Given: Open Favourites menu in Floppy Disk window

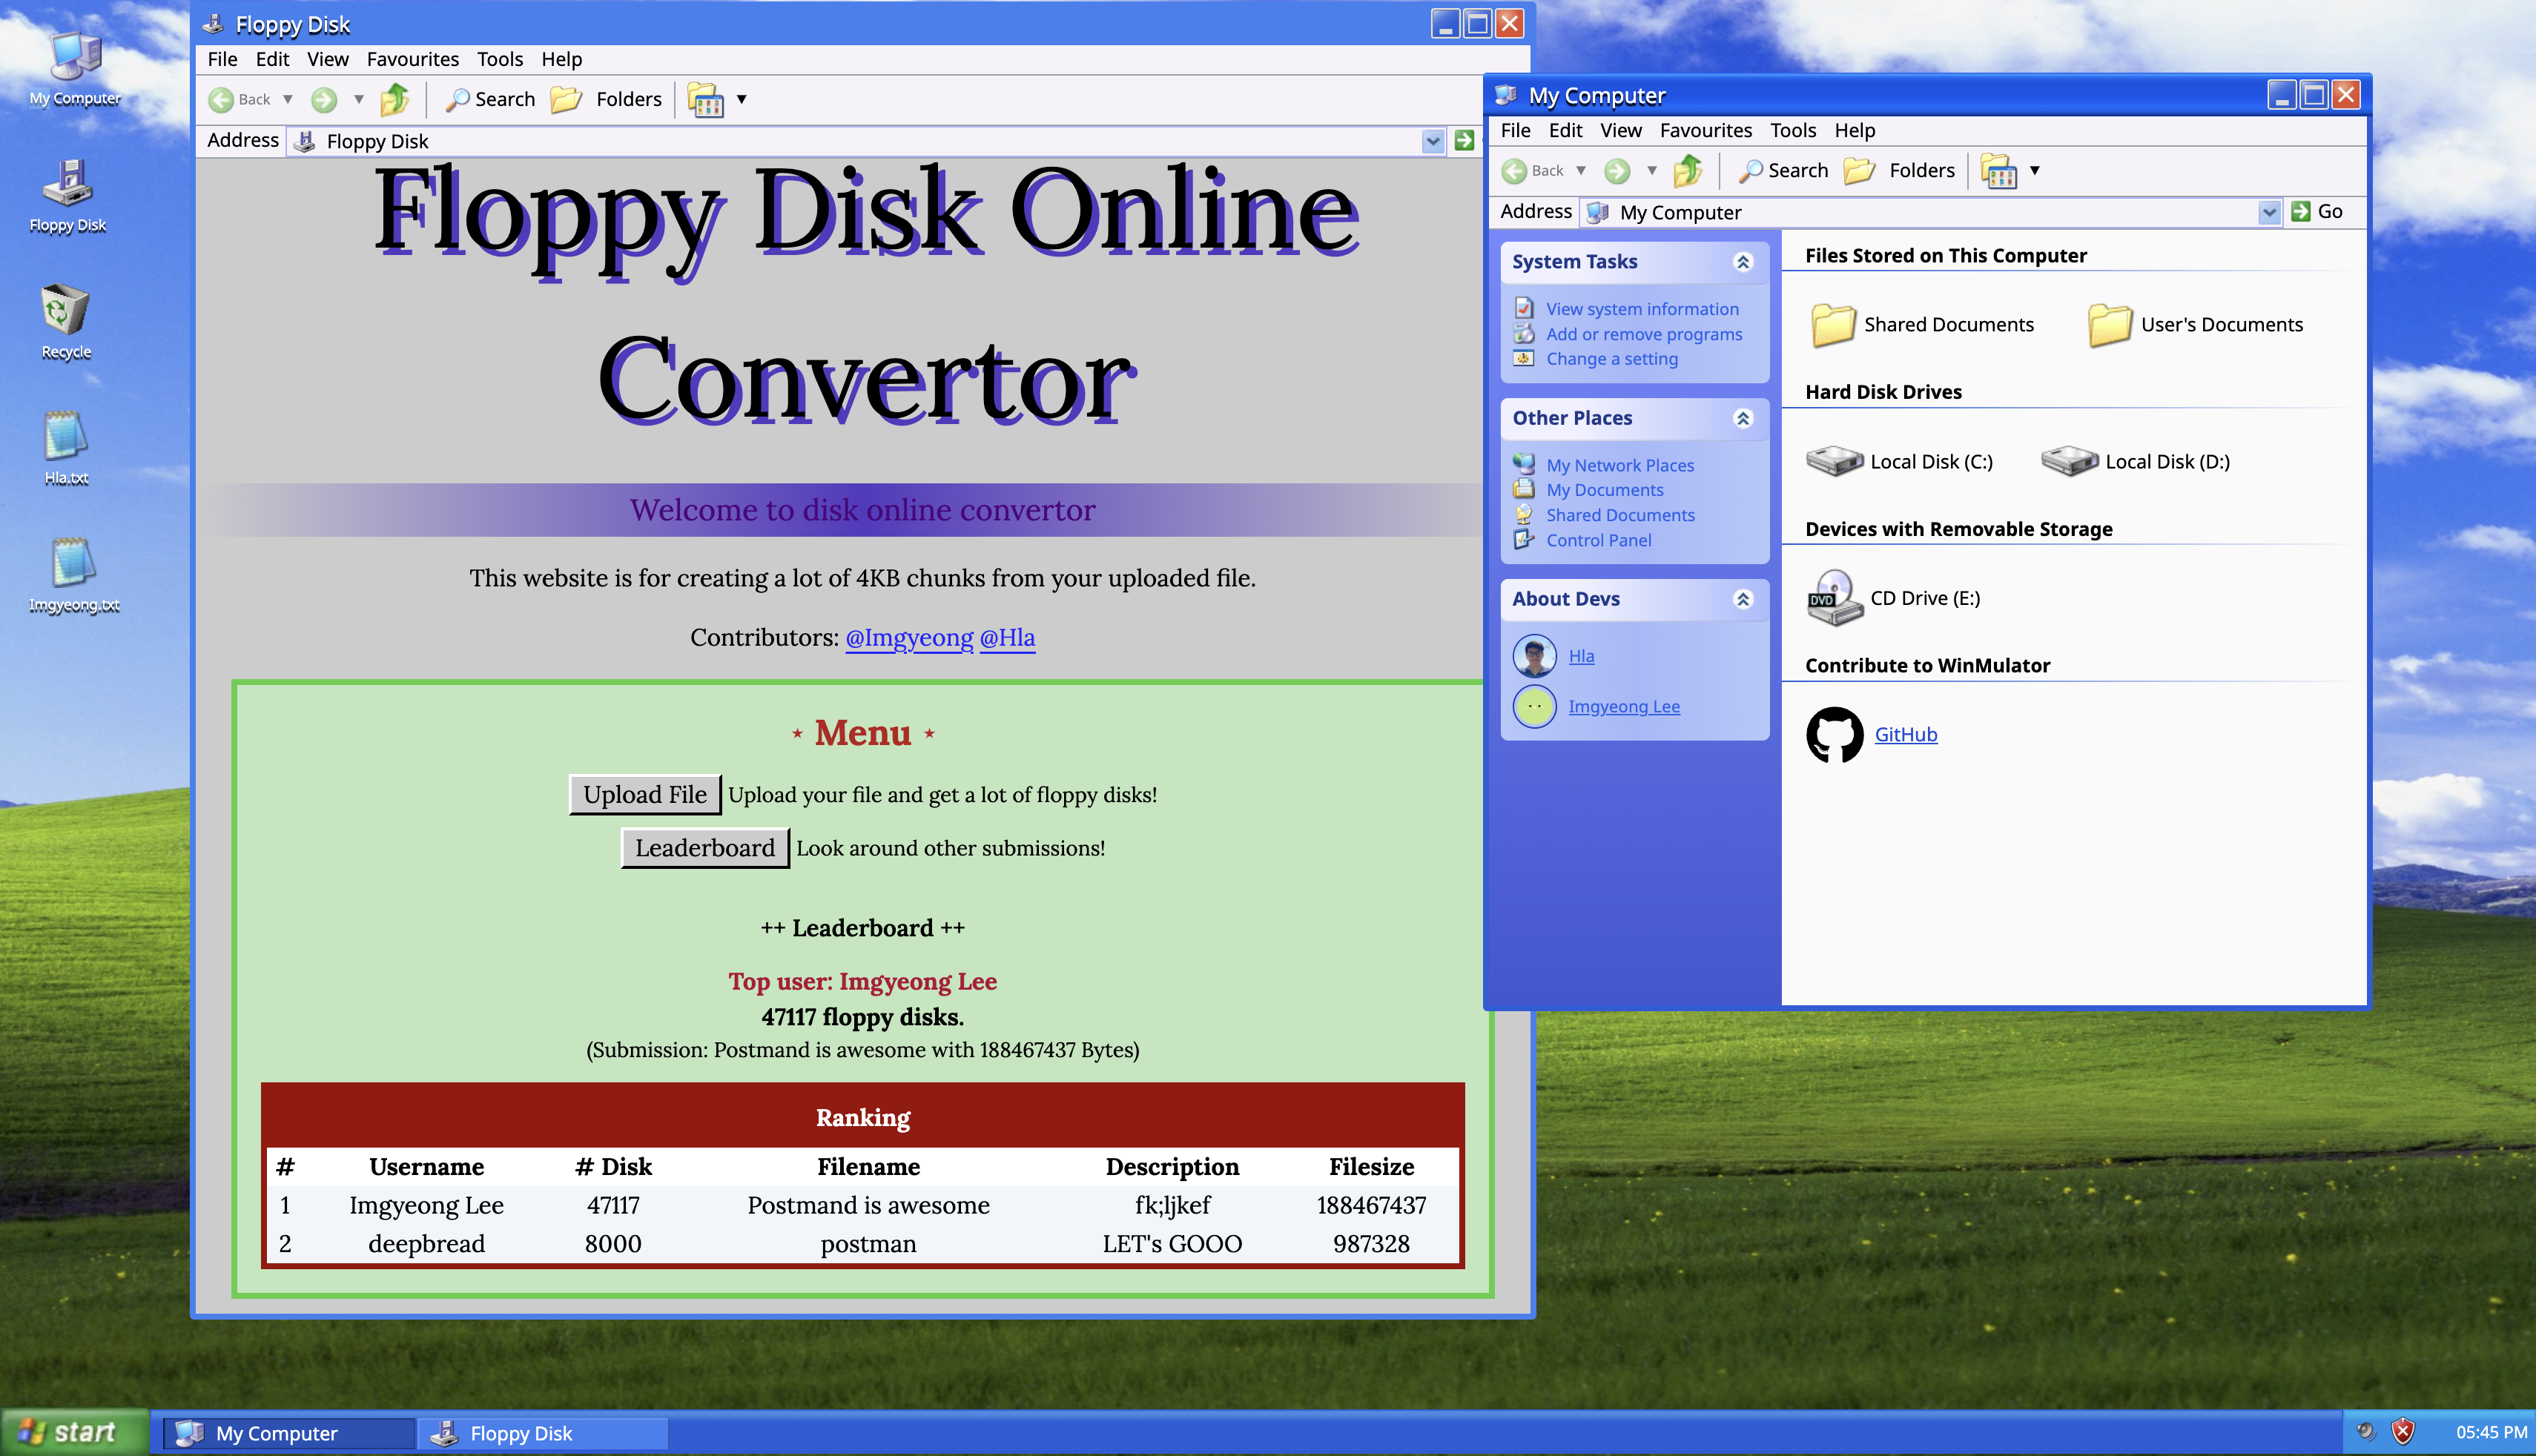Looking at the screenshot, I should [412, 59].
